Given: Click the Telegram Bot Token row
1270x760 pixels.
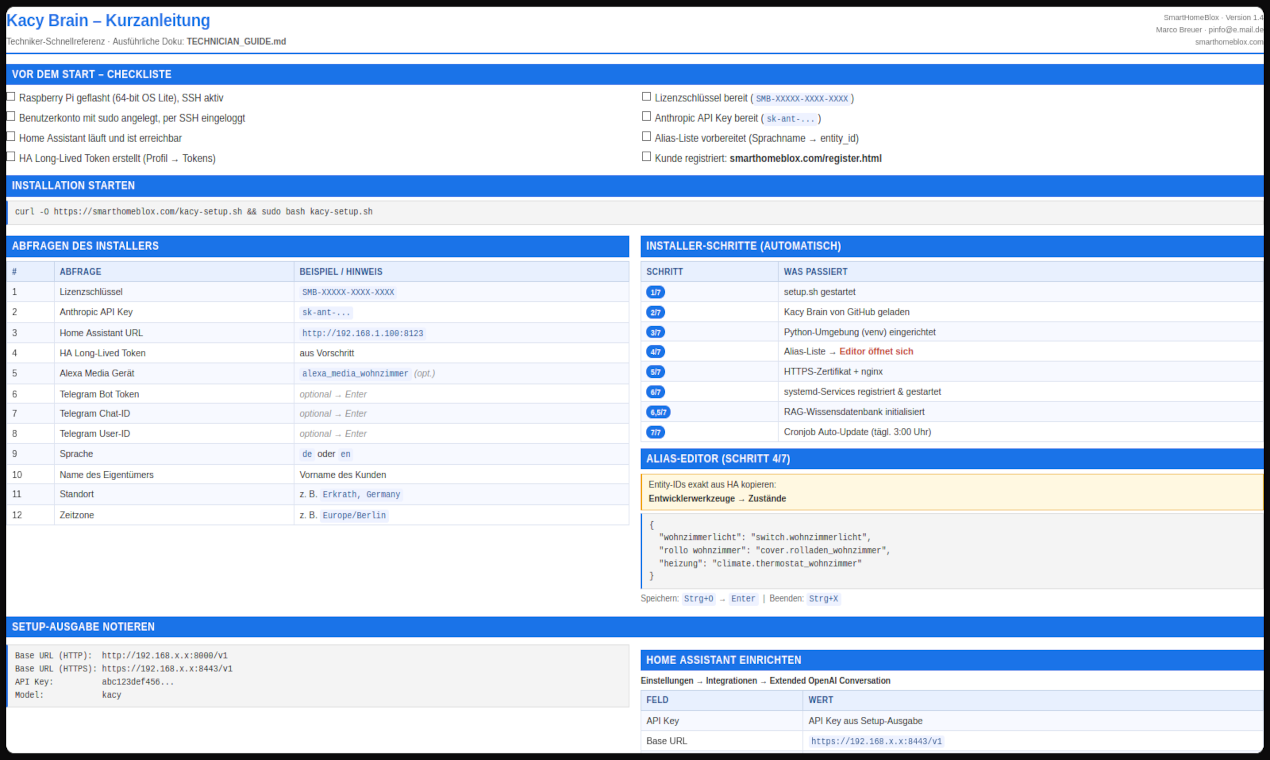Looking at the screenshot, I should pos(317,394).
